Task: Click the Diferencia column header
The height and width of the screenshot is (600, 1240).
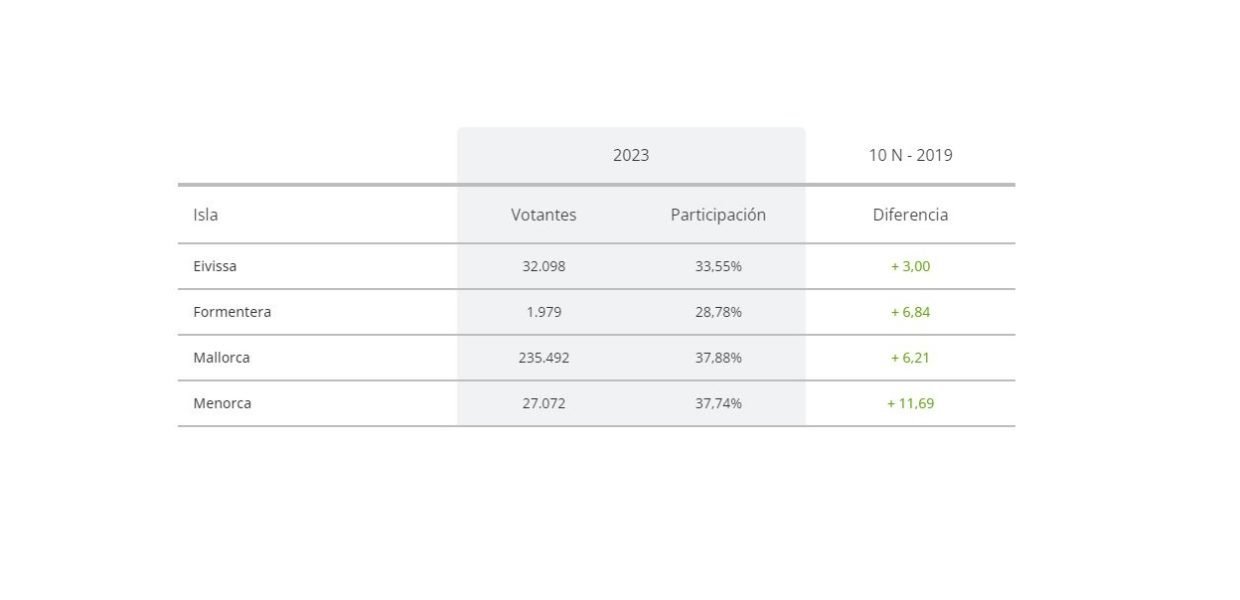Action: (x=910, y=214)
